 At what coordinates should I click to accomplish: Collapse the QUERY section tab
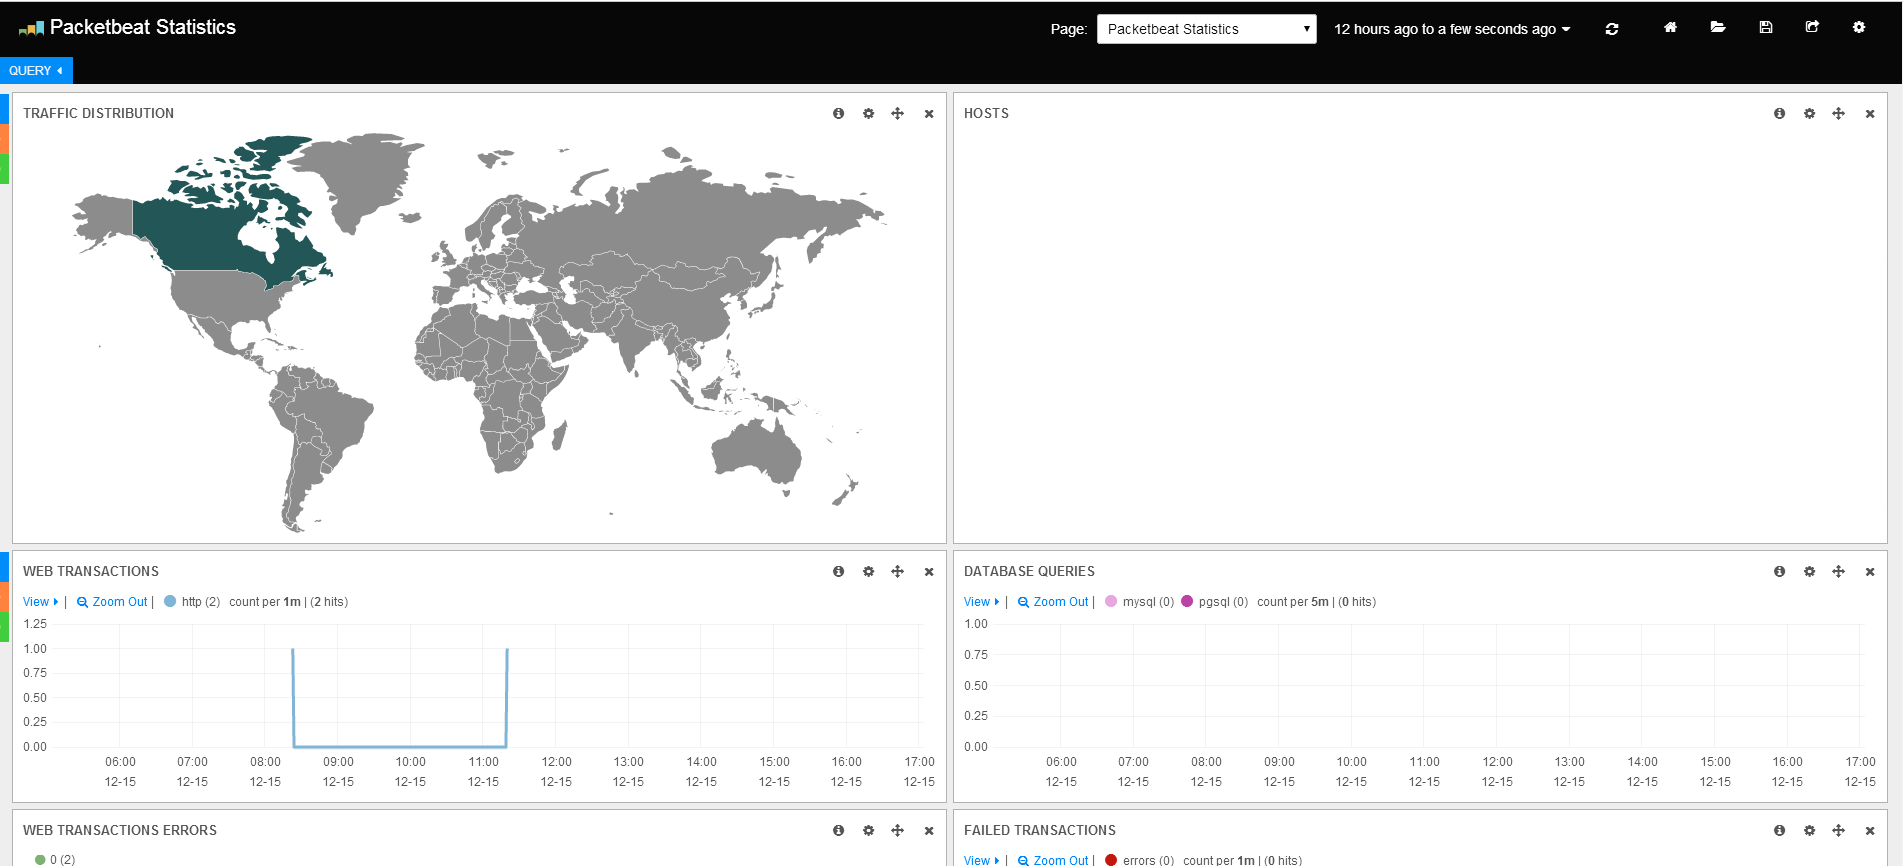[x=36, y=71]
